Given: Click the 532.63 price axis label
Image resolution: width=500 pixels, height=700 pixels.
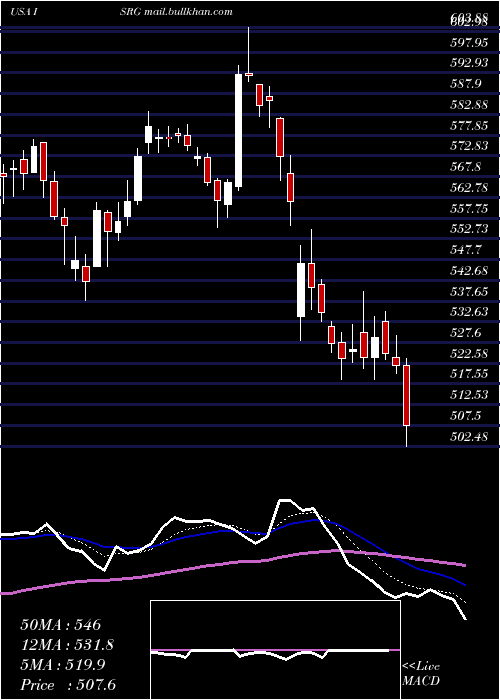Looking at the screenshot, I should tap(469, 312).
